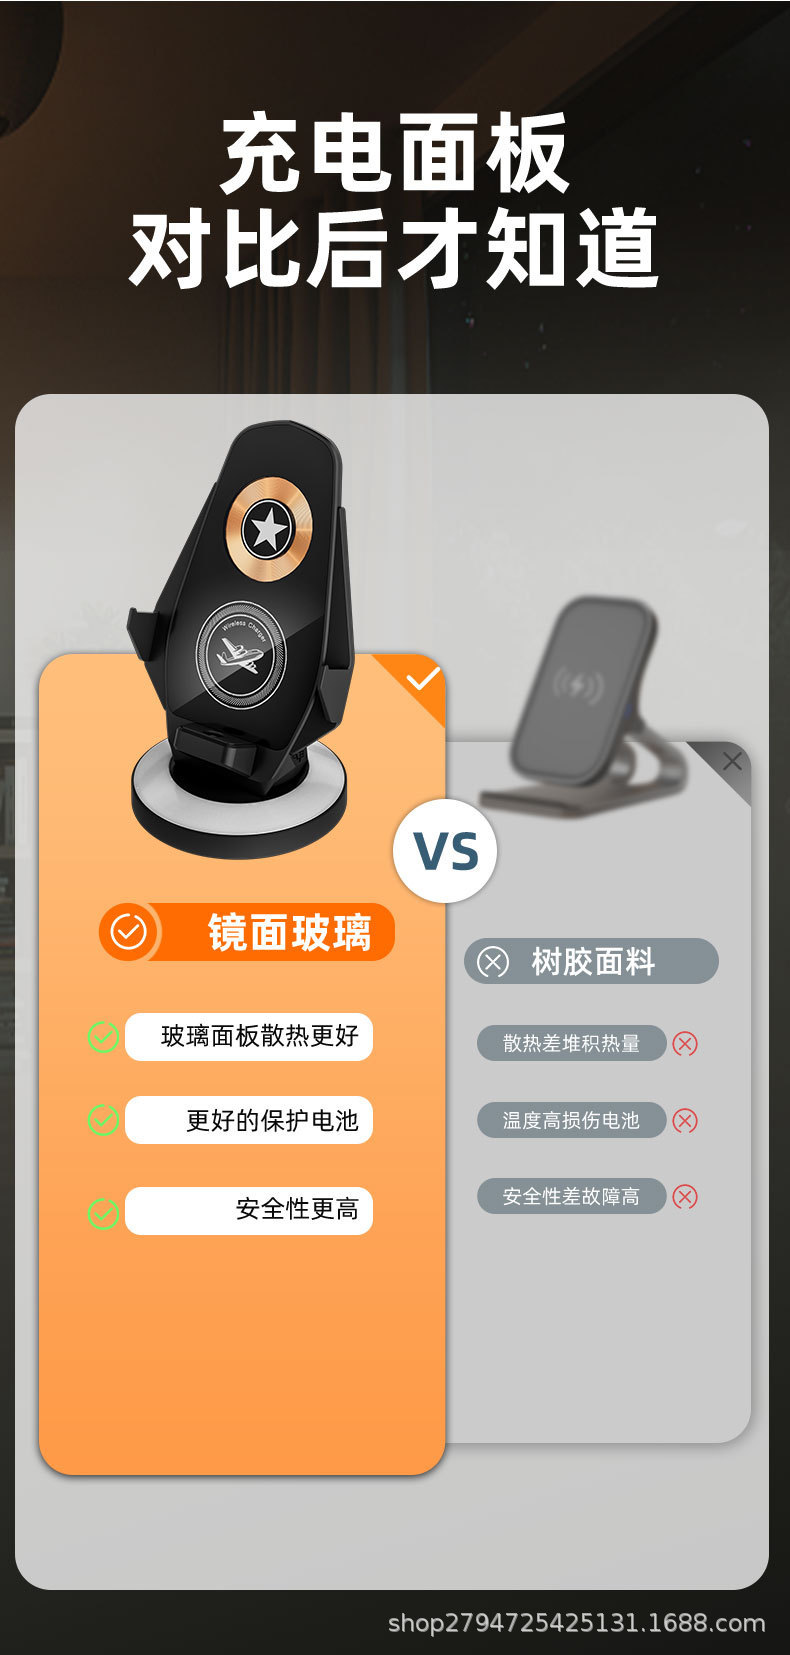Click red X next to 温度高损伤电池
This screenshot has height=1655, width=790.
click(x=685, y=1120)
